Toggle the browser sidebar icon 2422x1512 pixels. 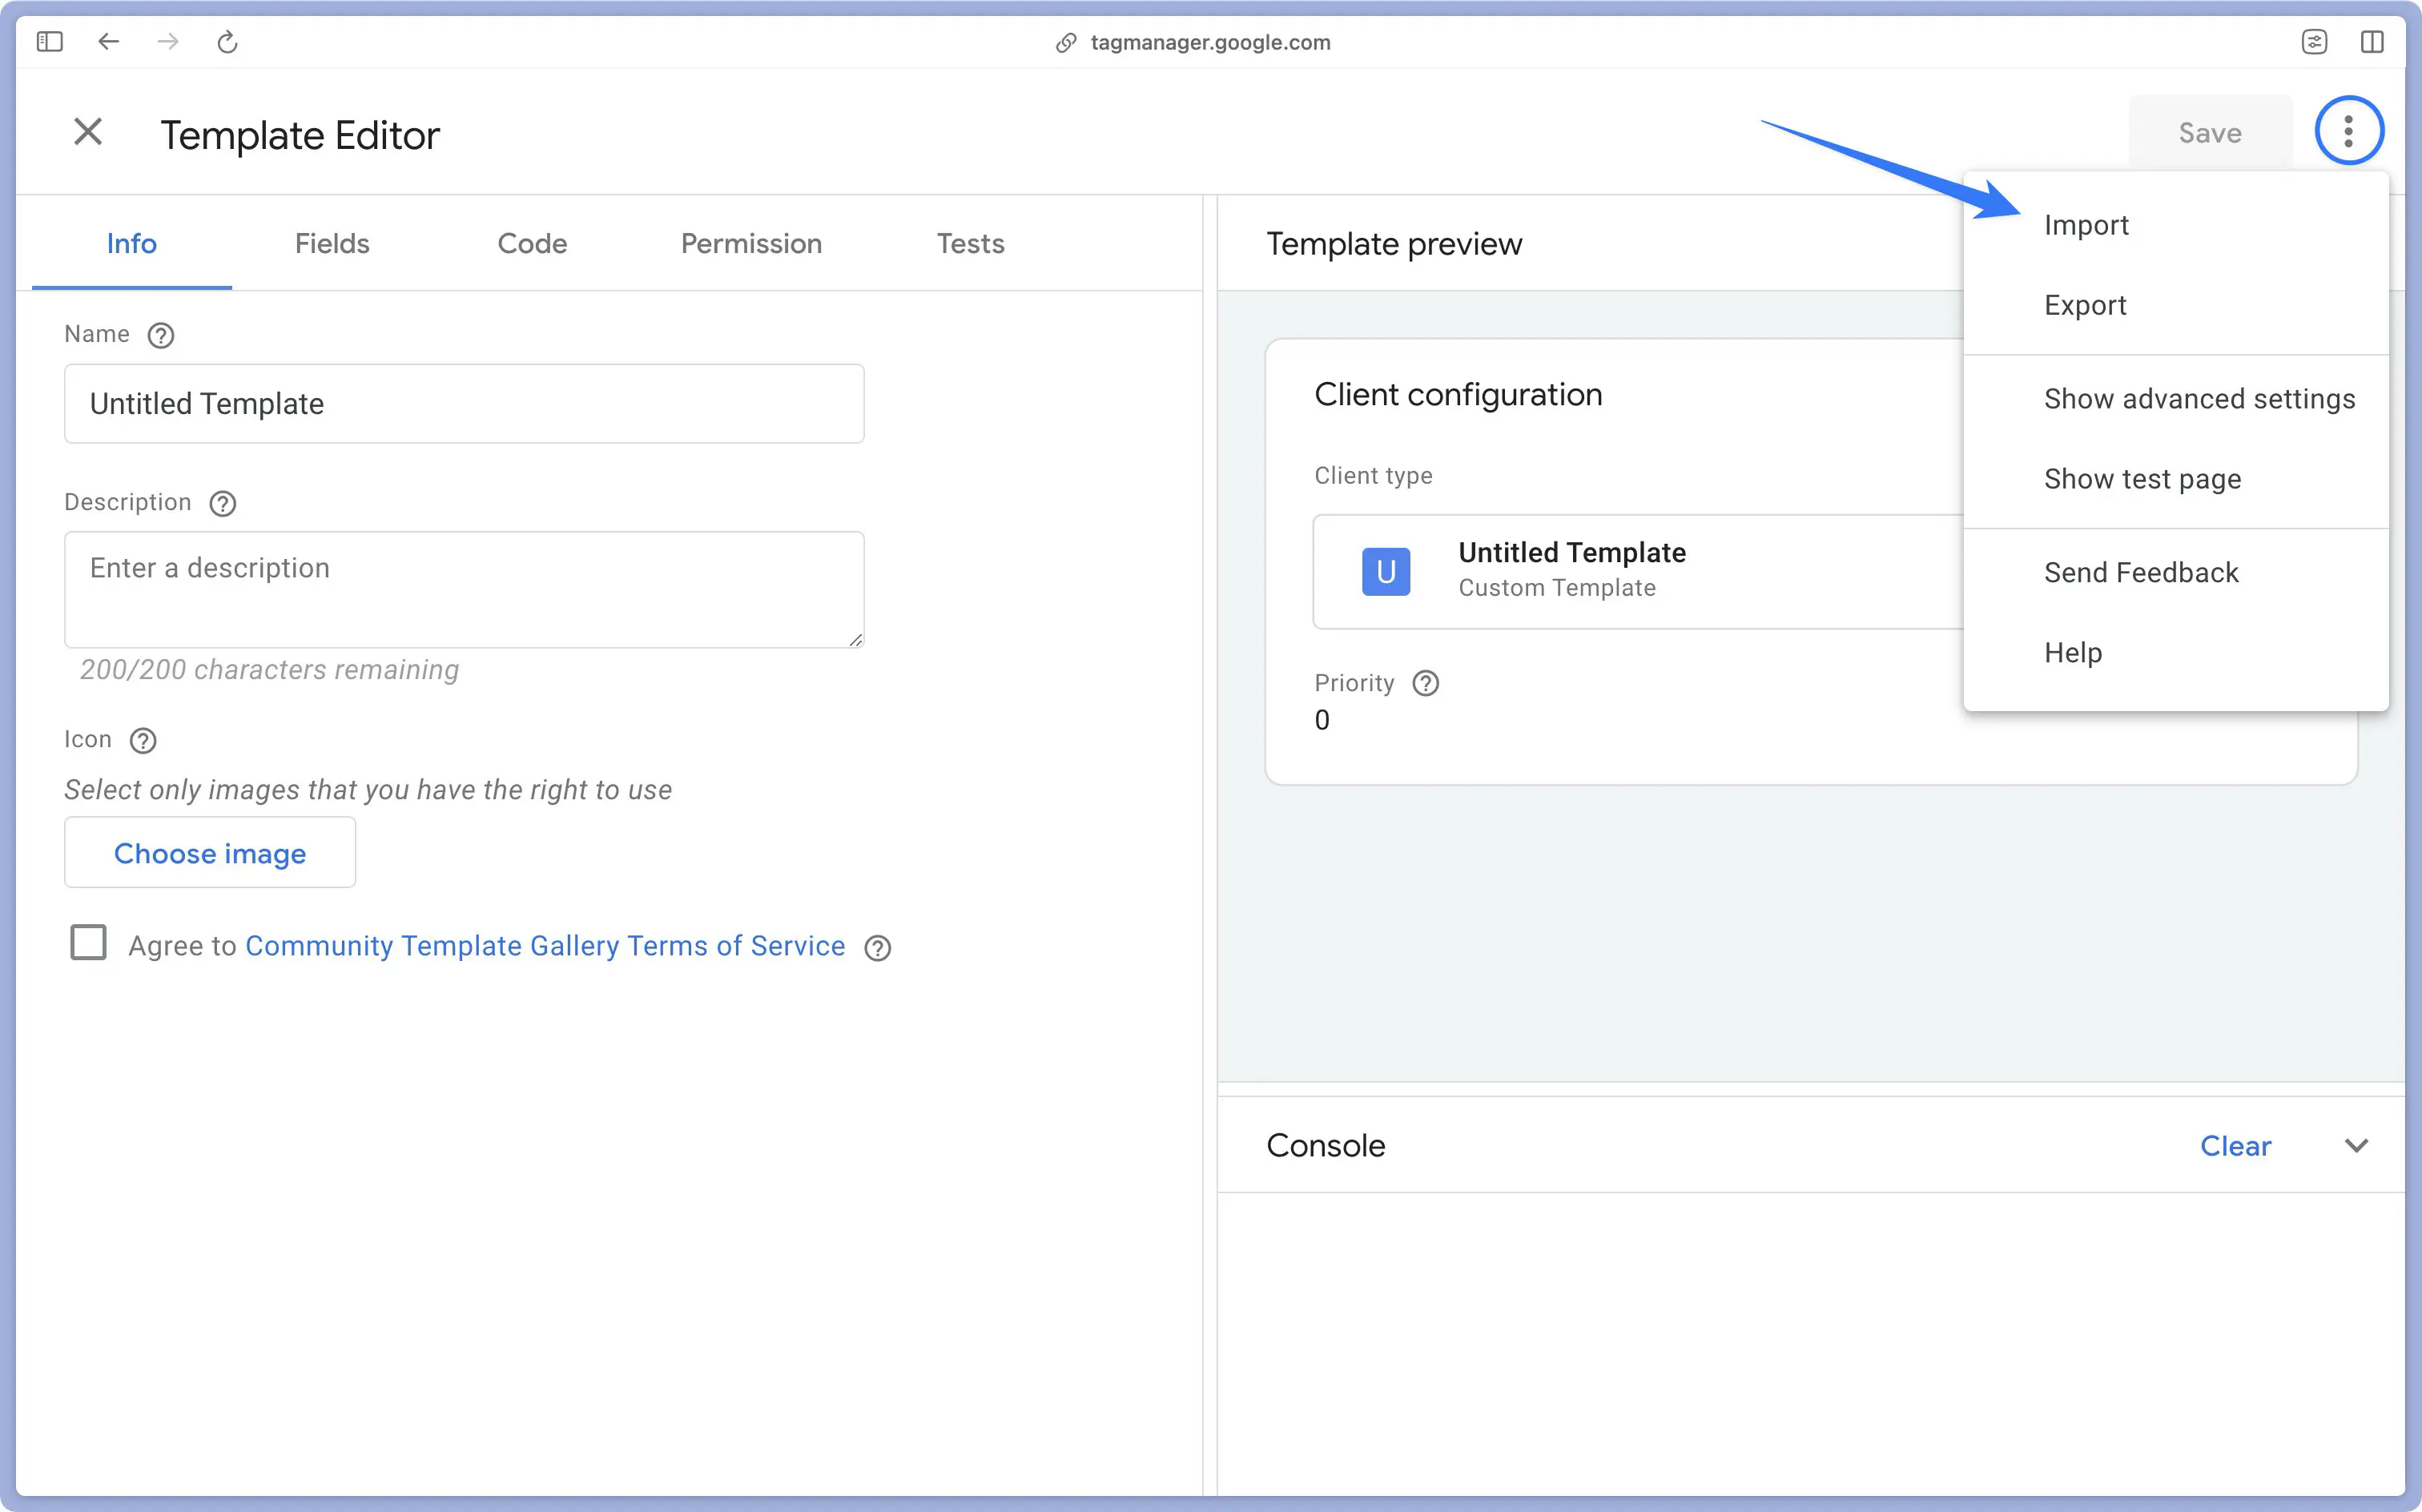[50, 42]
